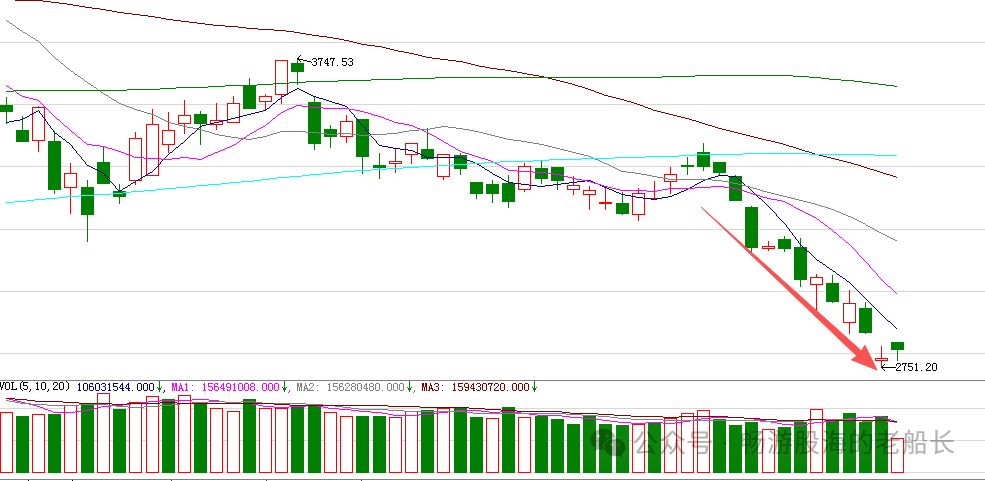The image size is (985, 481).
Task: Click the green down arrow after MA3 value
Action: 534,387
